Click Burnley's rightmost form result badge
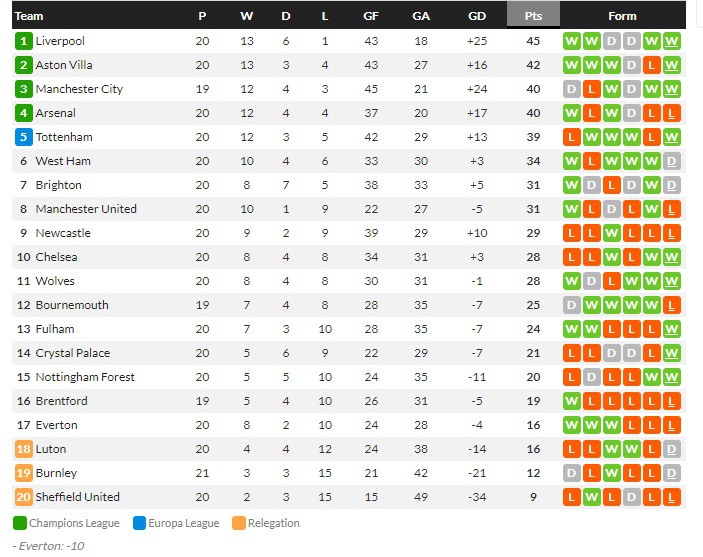This screenshot has width=703, height=557. click(x=672, y=473)
